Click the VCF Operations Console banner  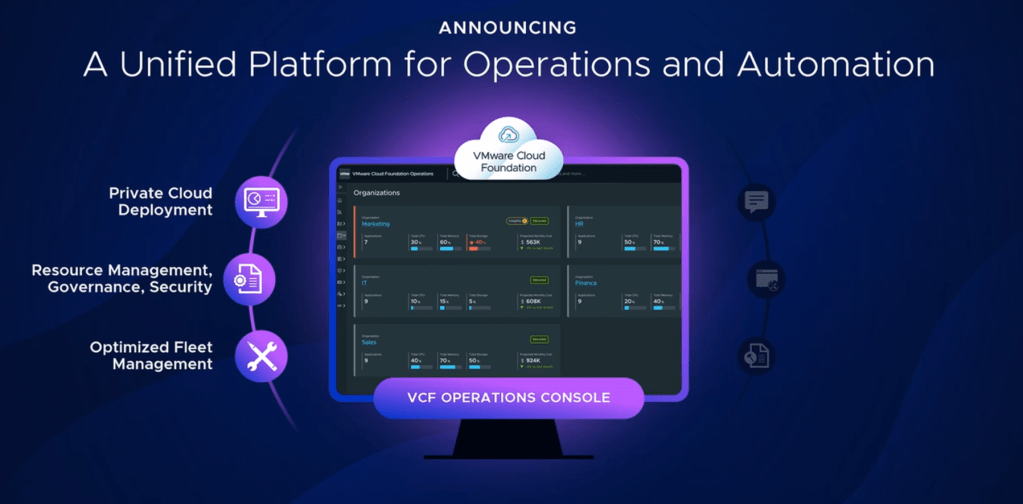click(x=508, y=398)
